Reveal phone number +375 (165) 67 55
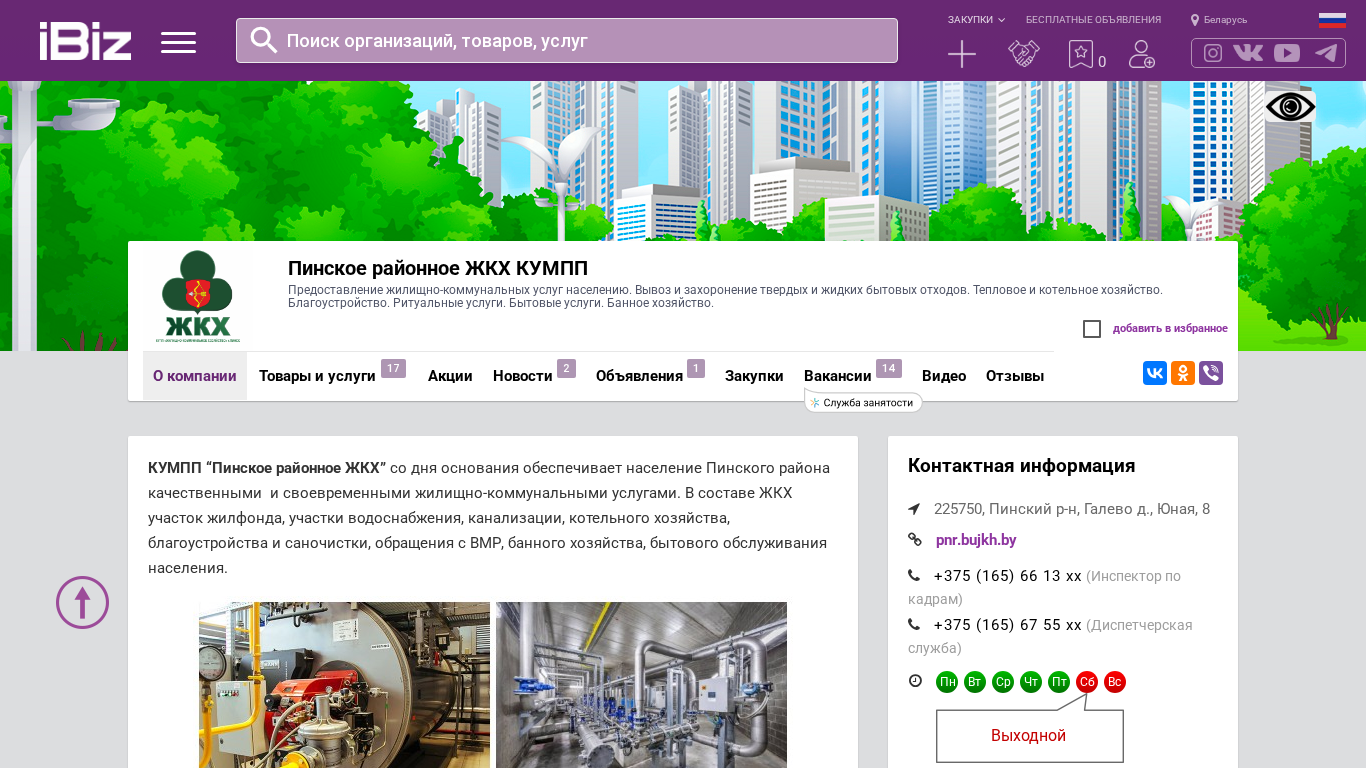This screenshot has height=768, width=1366. [1007, 625]
